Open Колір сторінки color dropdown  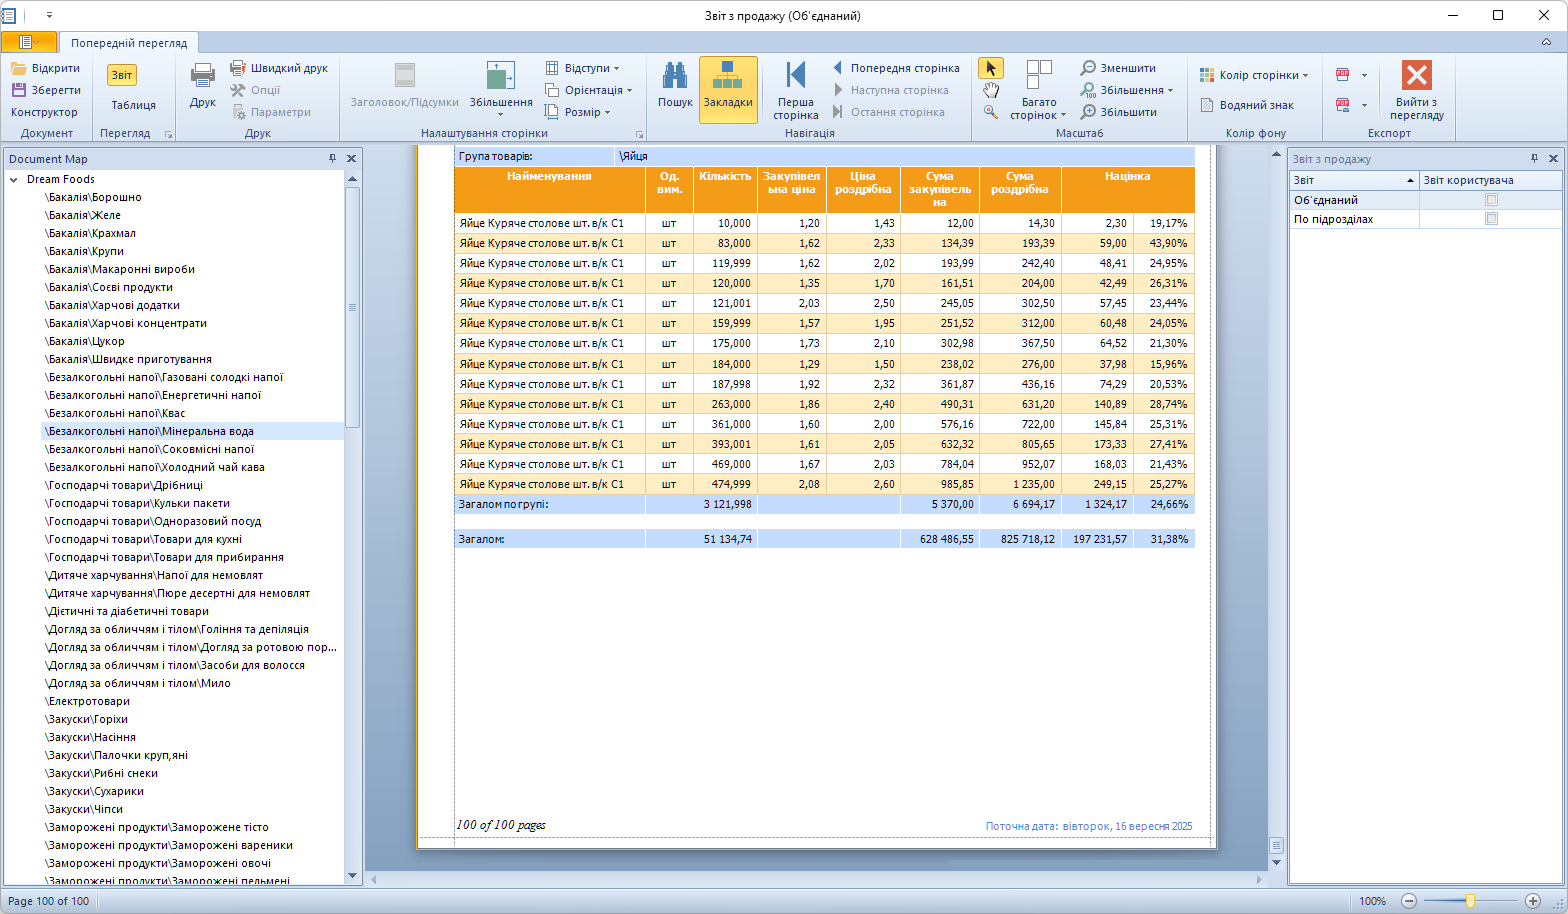[x=1254, y=75]
